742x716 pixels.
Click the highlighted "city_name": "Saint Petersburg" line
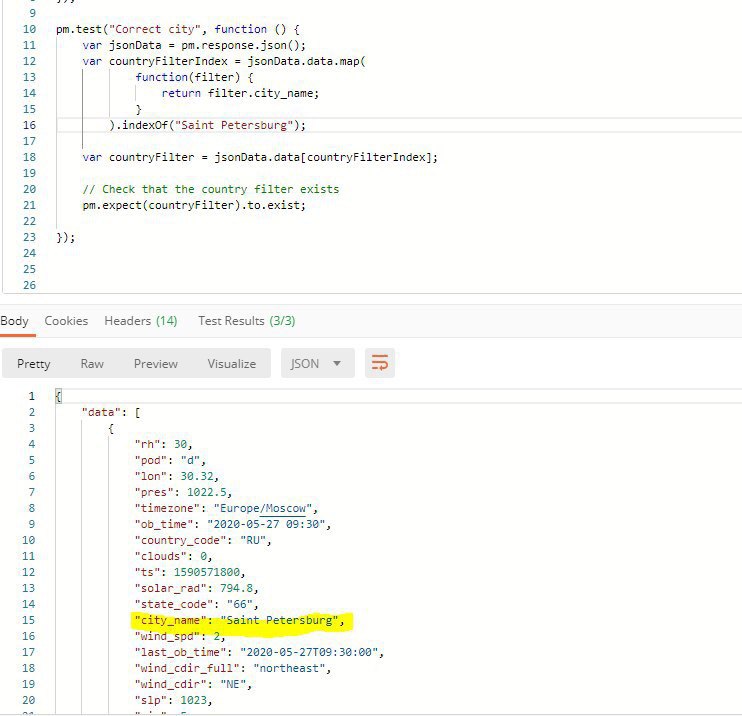tap(239, 620)
